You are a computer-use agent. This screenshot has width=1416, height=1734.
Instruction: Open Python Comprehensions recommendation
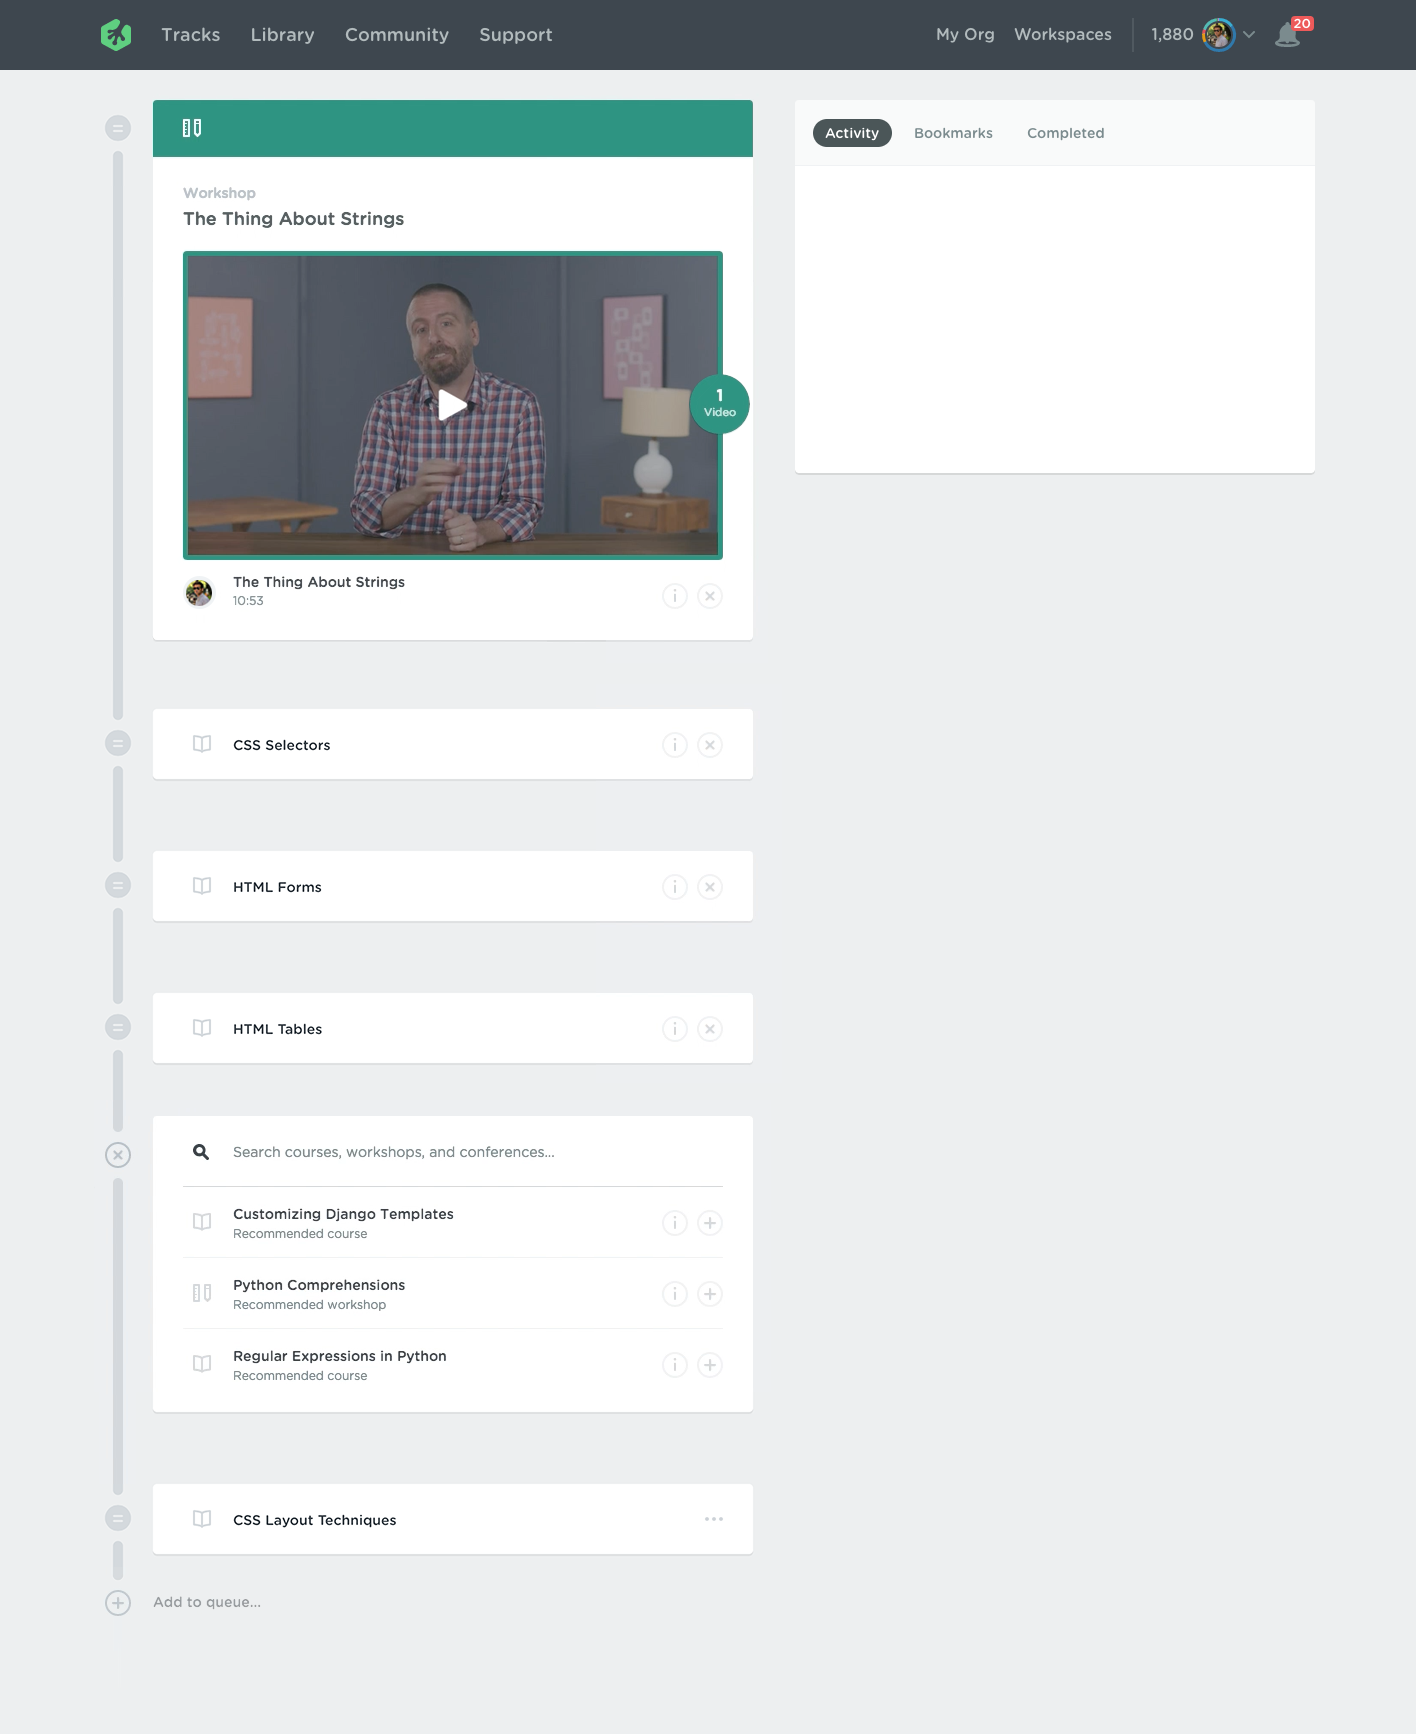(319, 1285)
